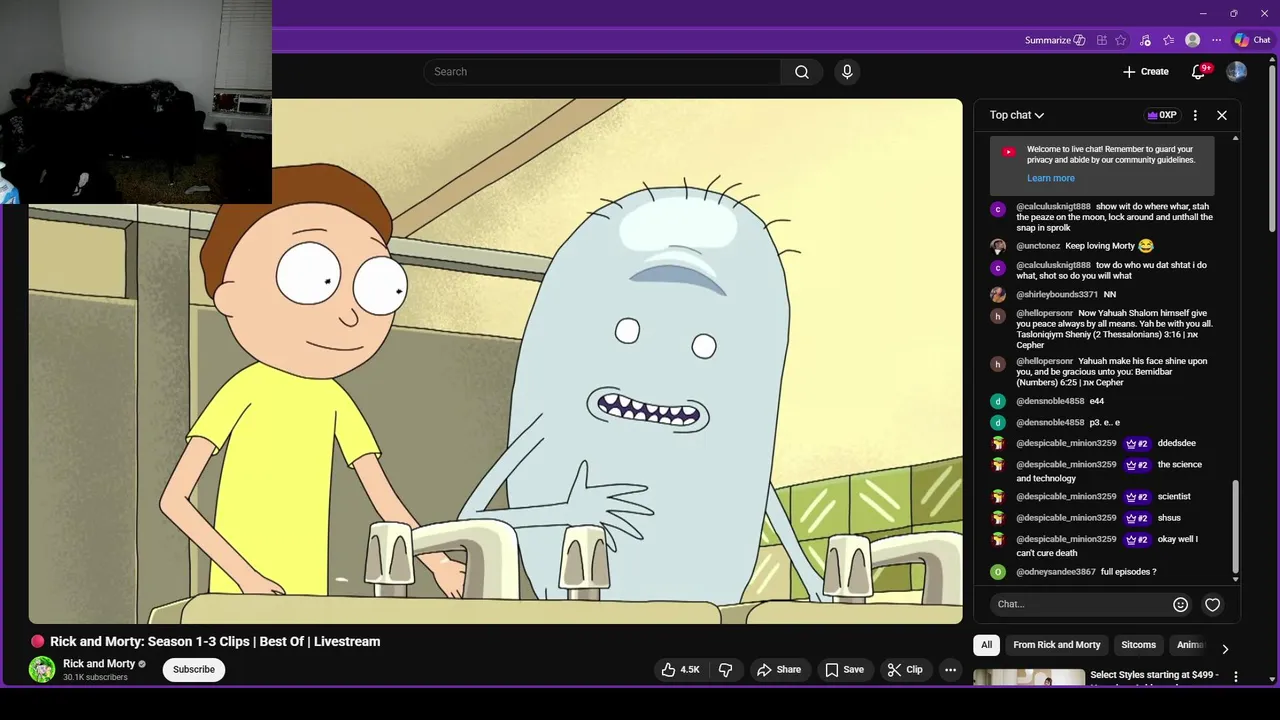Click the #2 badge beside 'scientist'
1280x720 pixels.
point(1137,497)
